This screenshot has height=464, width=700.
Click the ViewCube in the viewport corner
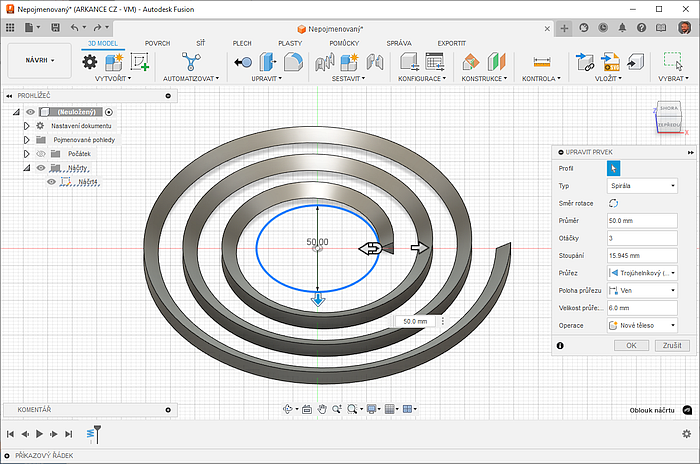pos(668,116)
